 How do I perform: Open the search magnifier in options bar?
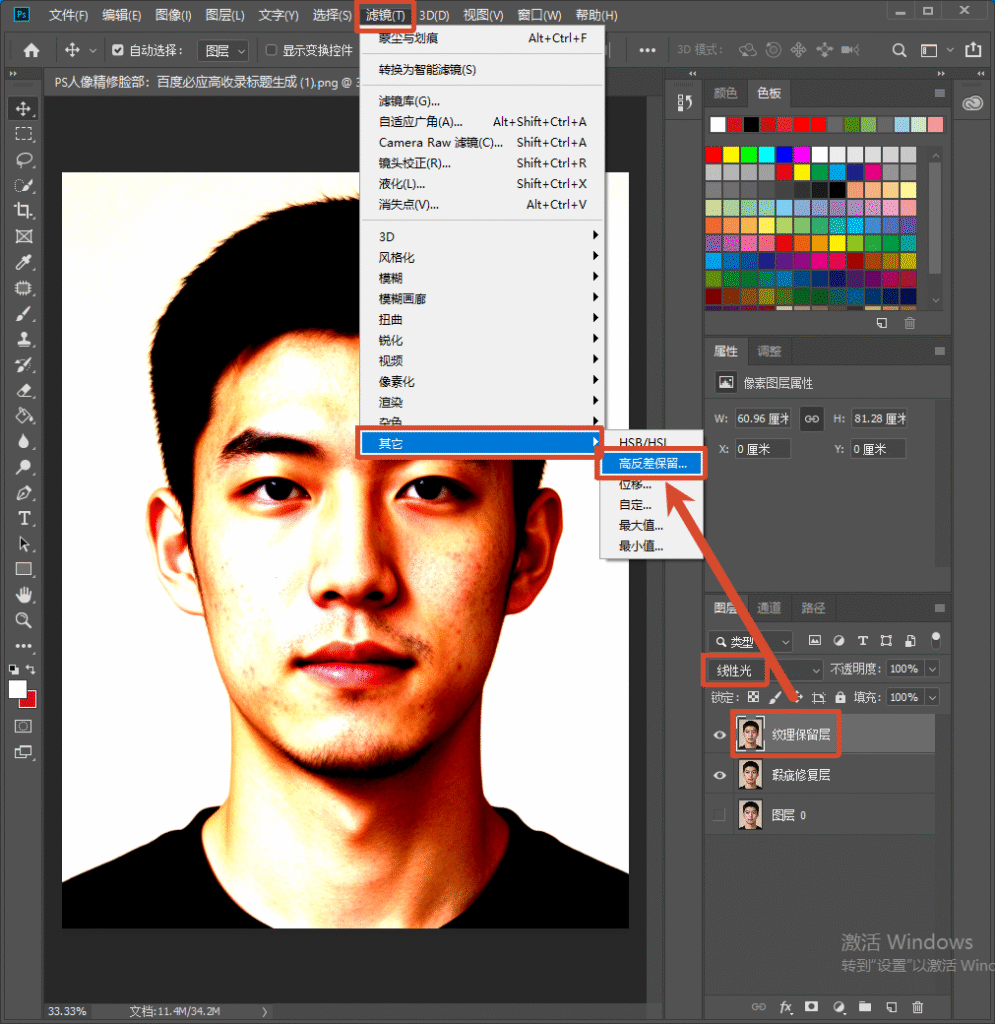pos(899,50)
